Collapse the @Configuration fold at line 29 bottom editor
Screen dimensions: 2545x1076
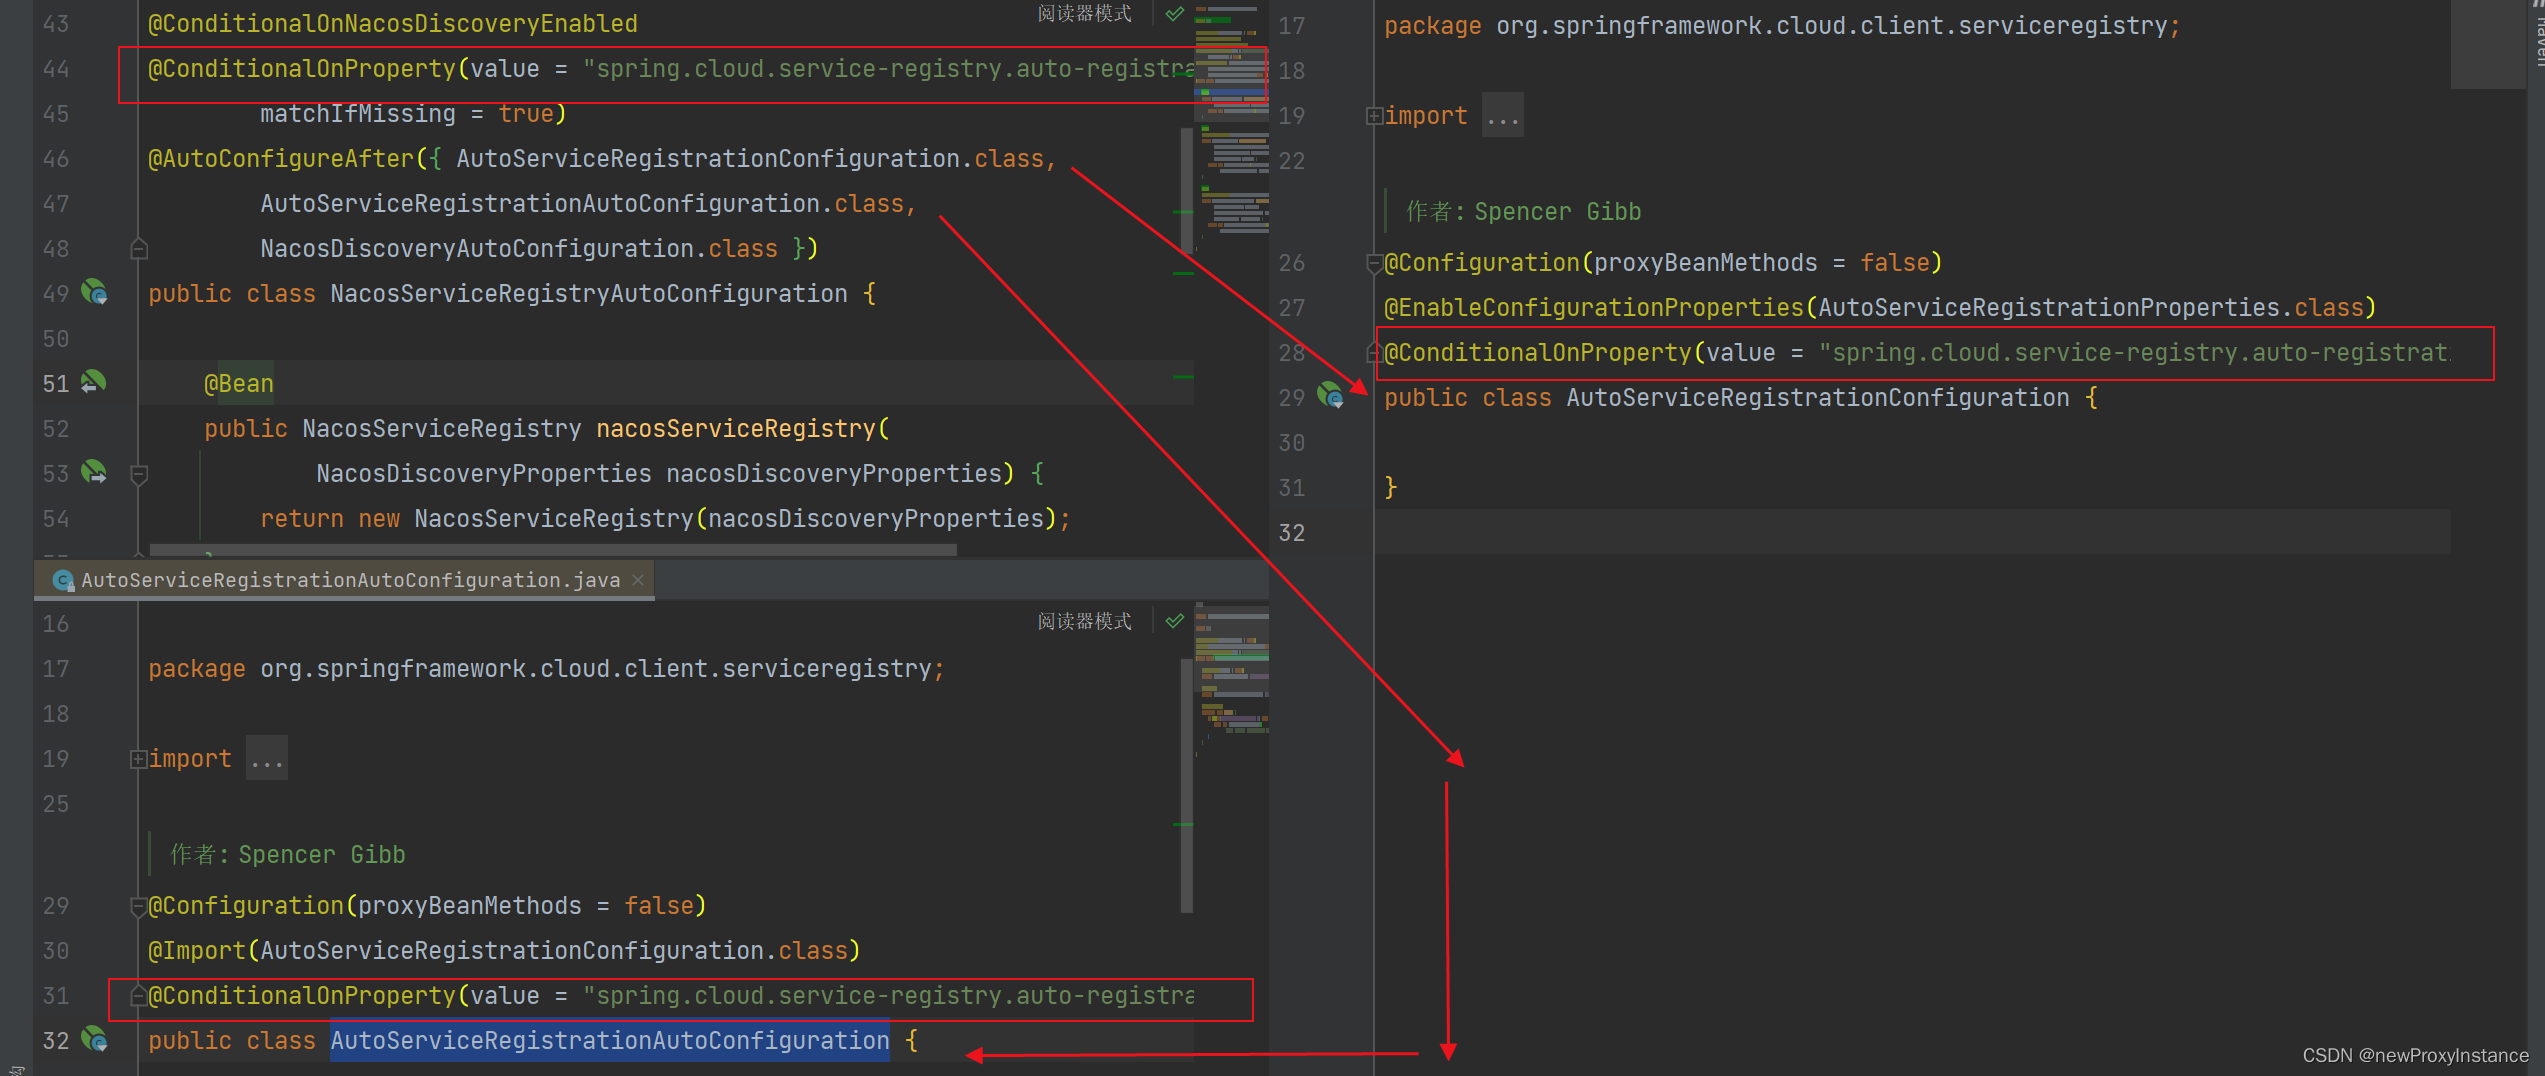(x=138, y=906)
